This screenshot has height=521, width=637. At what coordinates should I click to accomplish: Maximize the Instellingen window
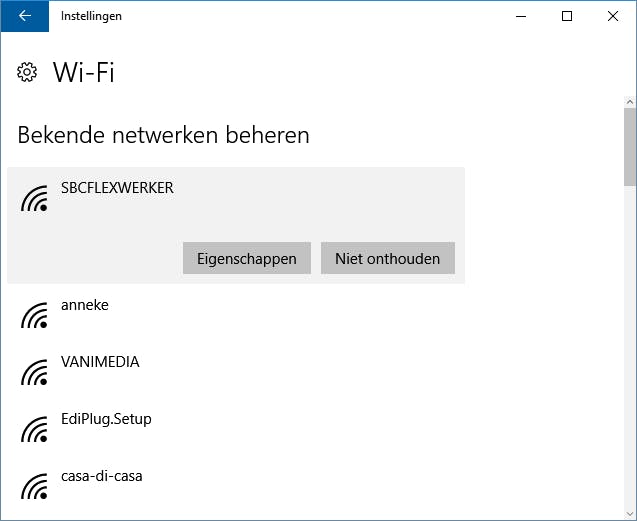[567, 16]
